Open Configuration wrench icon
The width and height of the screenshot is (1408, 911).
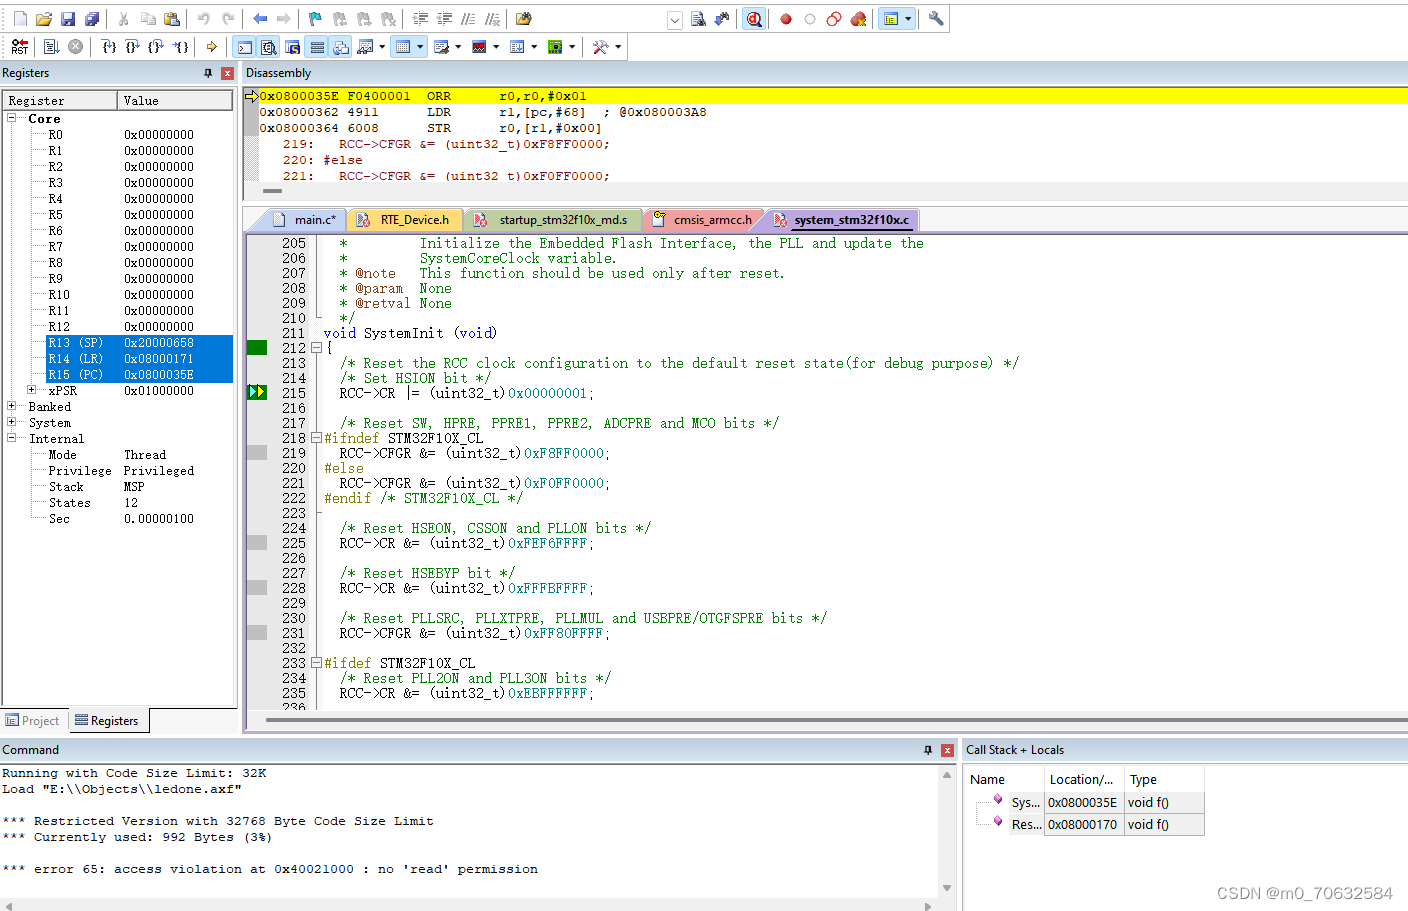pos(936,19)
